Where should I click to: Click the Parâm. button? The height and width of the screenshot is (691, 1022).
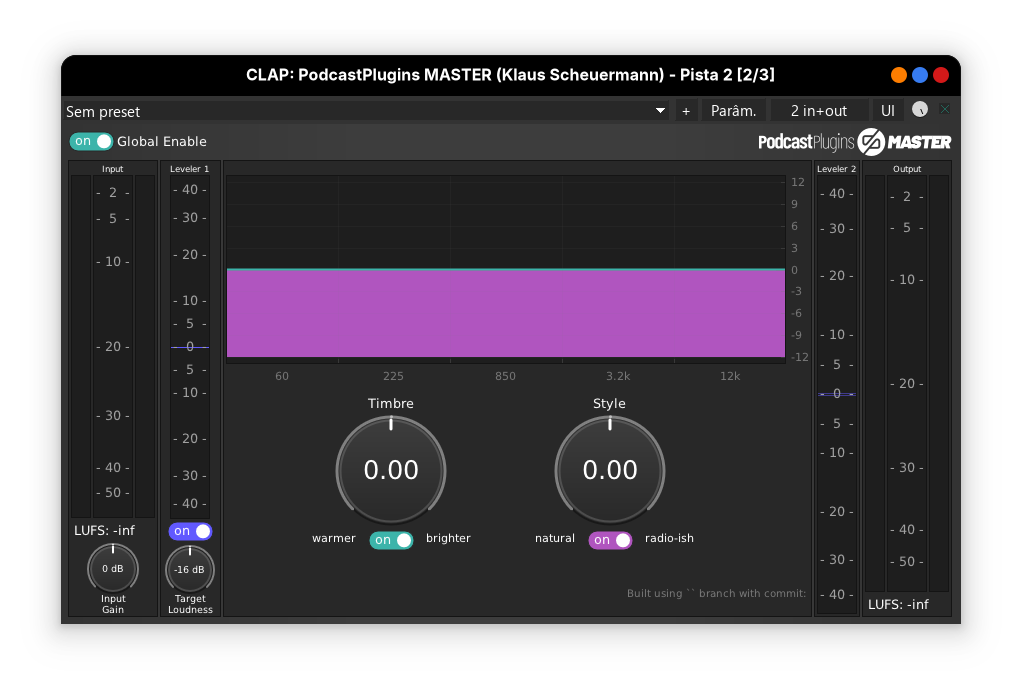(733, 110)
